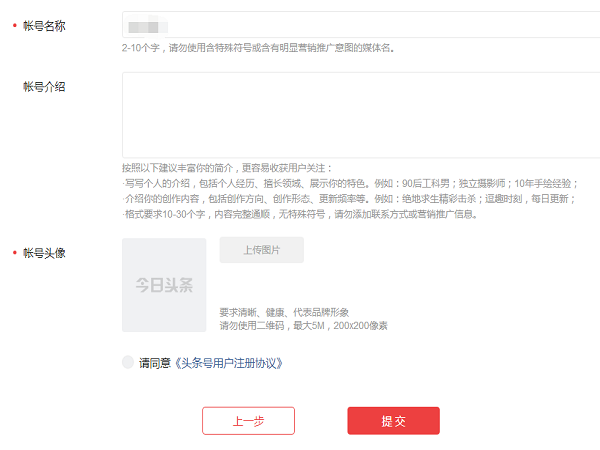
Task: Click the 帐号介绍 text area
Action: [x=361, y=115]
